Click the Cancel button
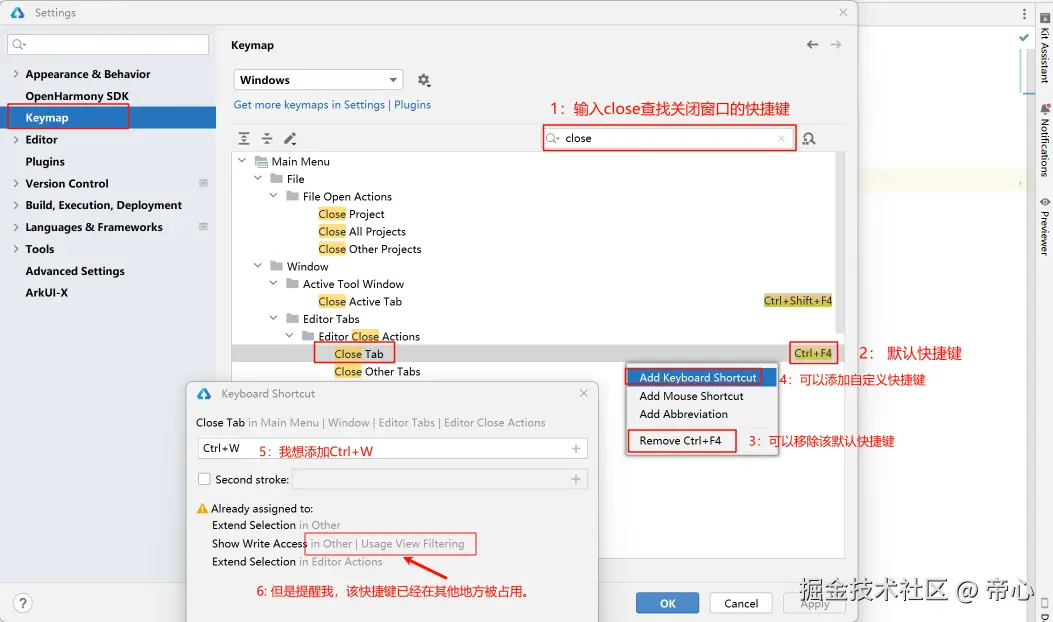The height and width of the screenshot is (622, 1053). 741,603
